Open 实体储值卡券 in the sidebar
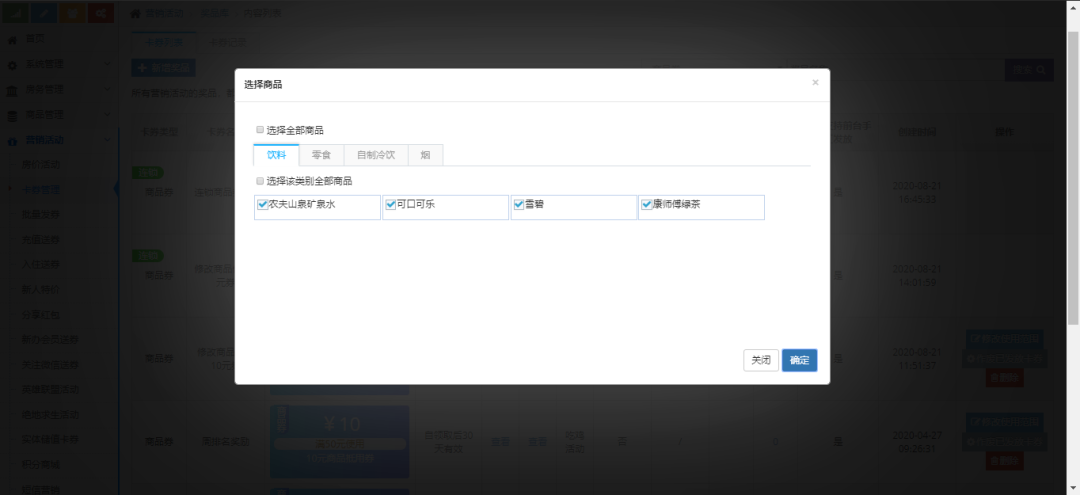The image size is (1080, 495). 50,439
